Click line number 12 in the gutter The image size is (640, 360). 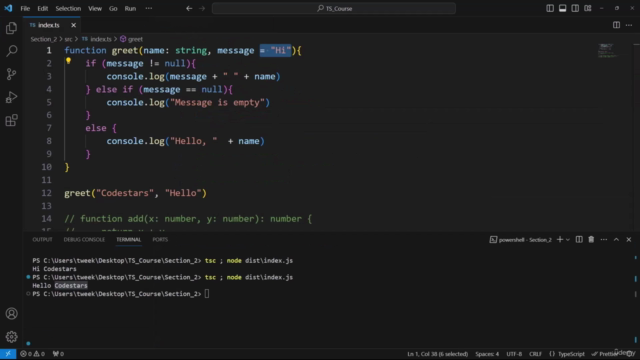47,193
